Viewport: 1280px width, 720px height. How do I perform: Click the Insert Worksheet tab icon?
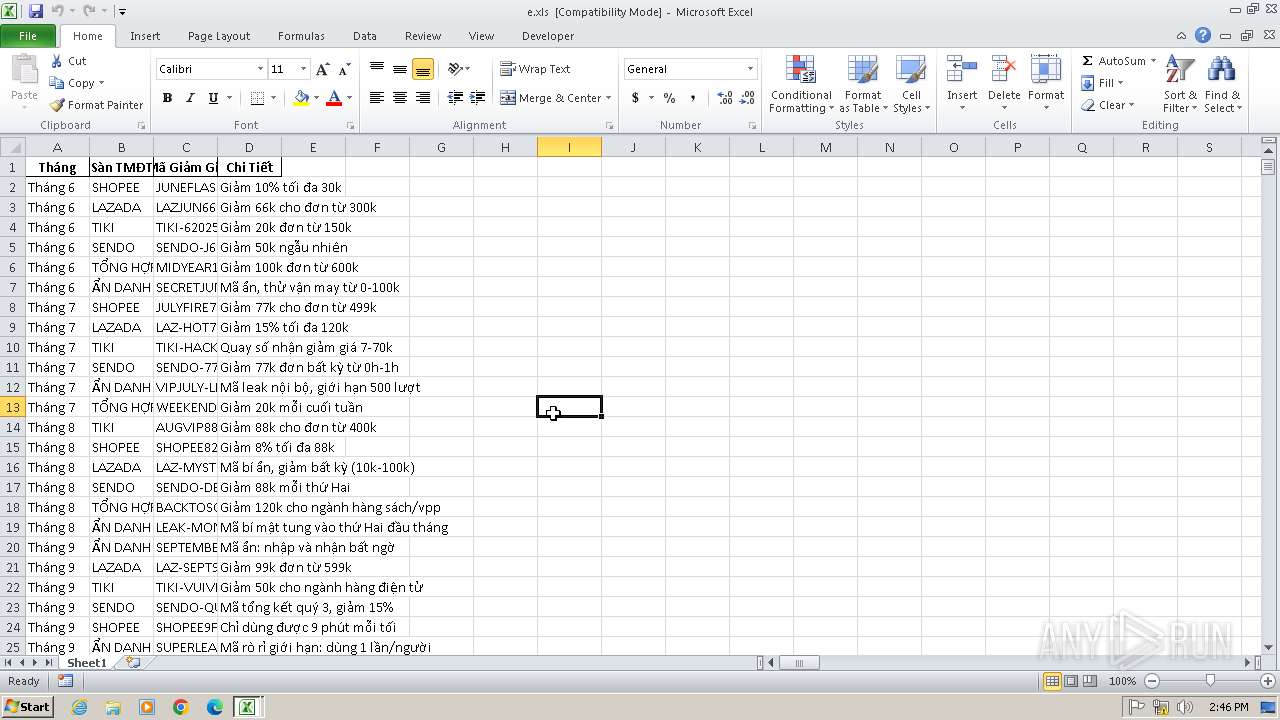point(132,663)
